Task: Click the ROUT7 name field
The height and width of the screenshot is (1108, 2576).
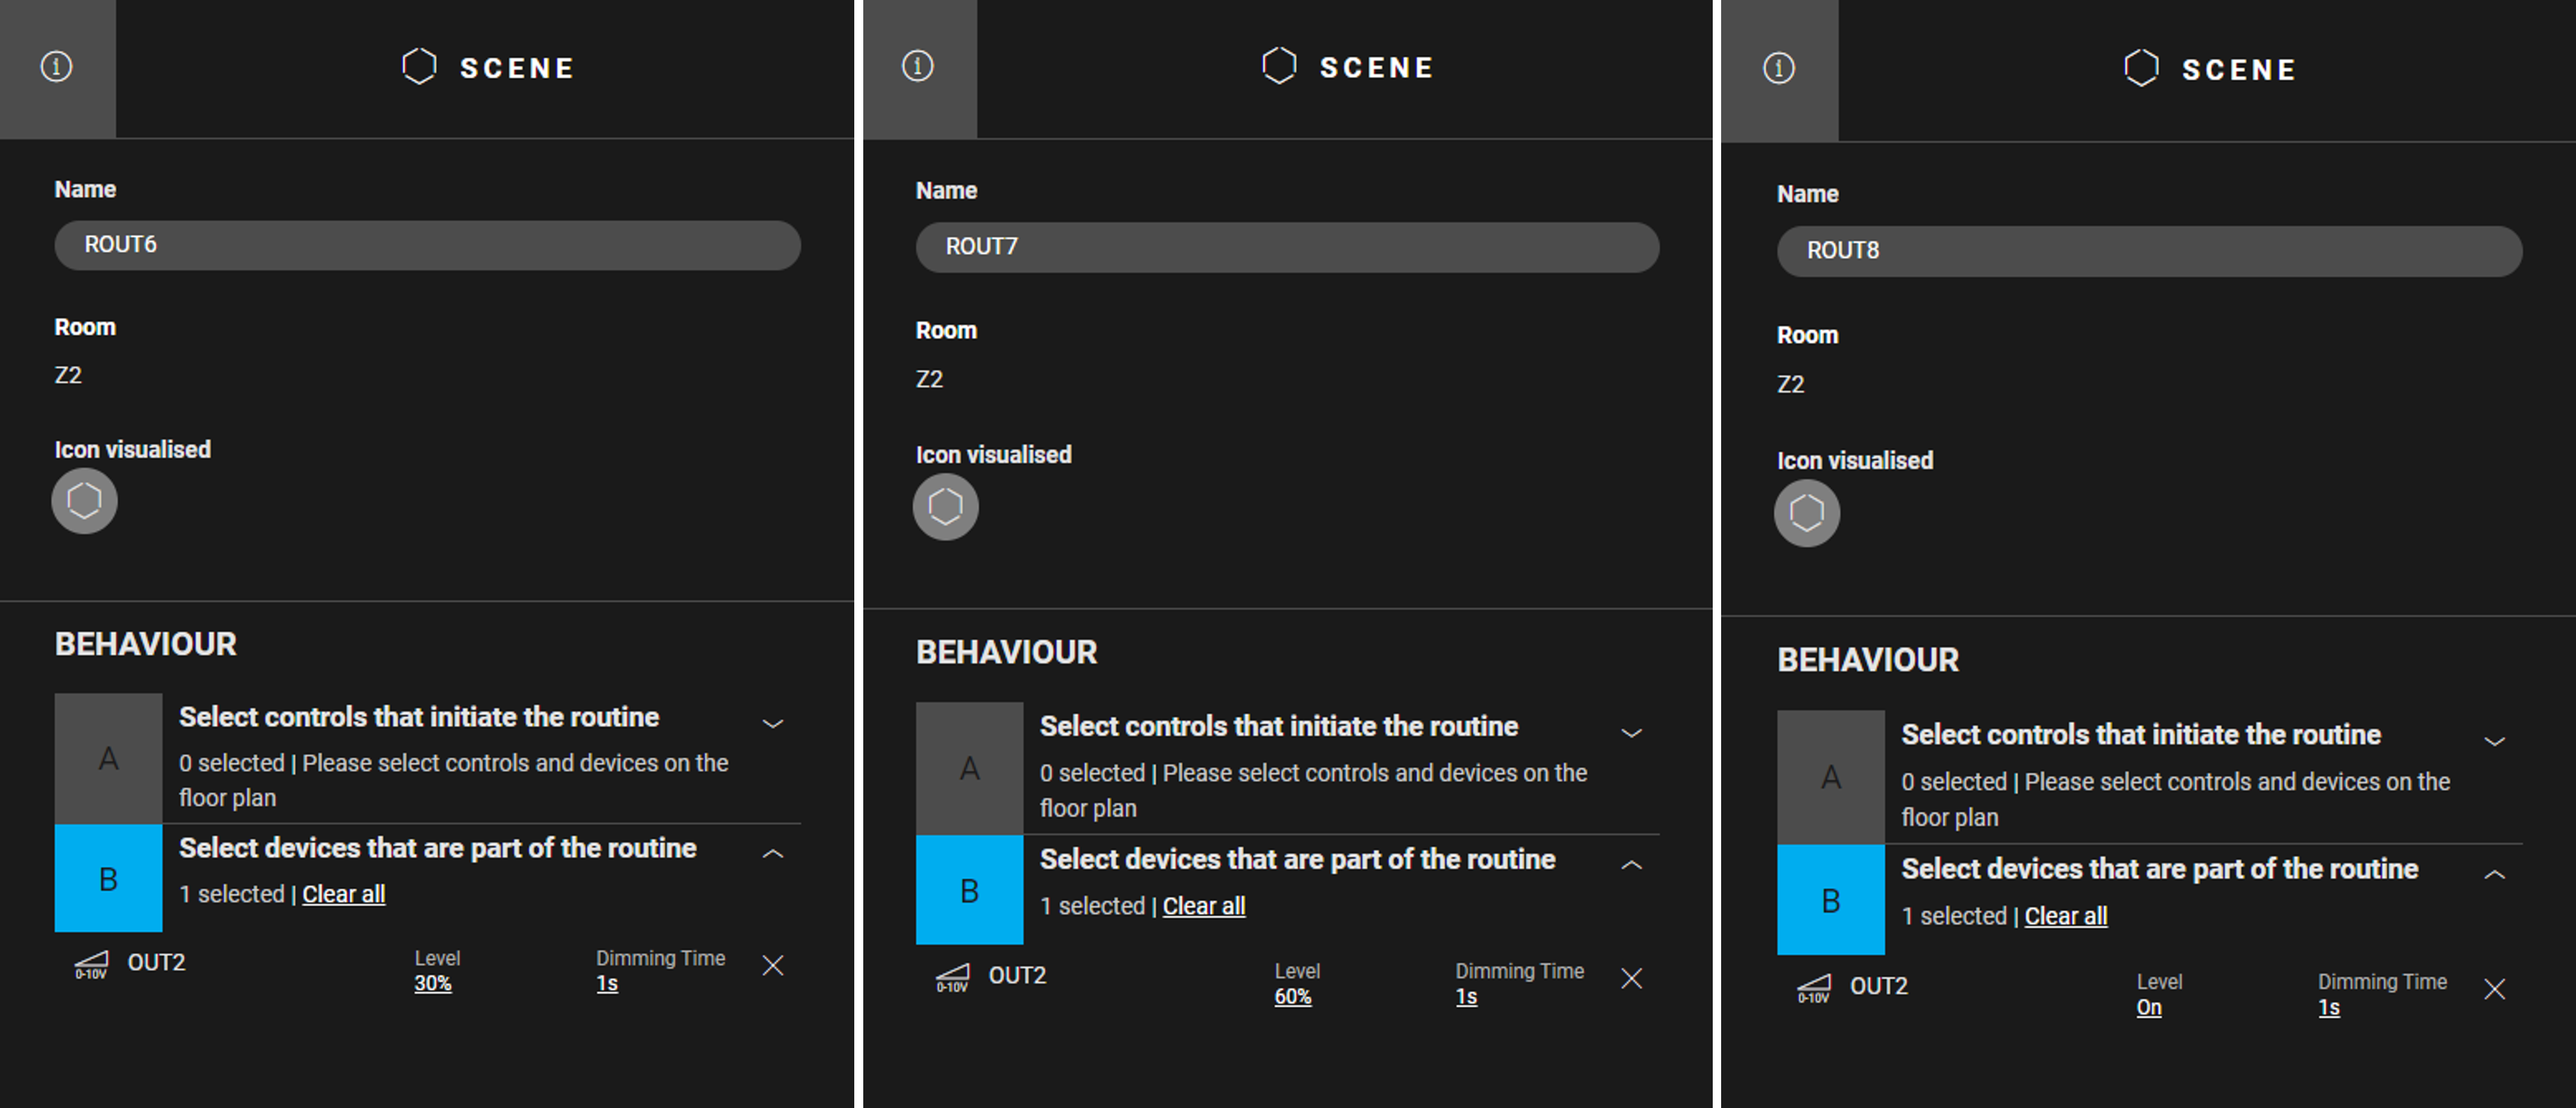Action: [1288, 247]
